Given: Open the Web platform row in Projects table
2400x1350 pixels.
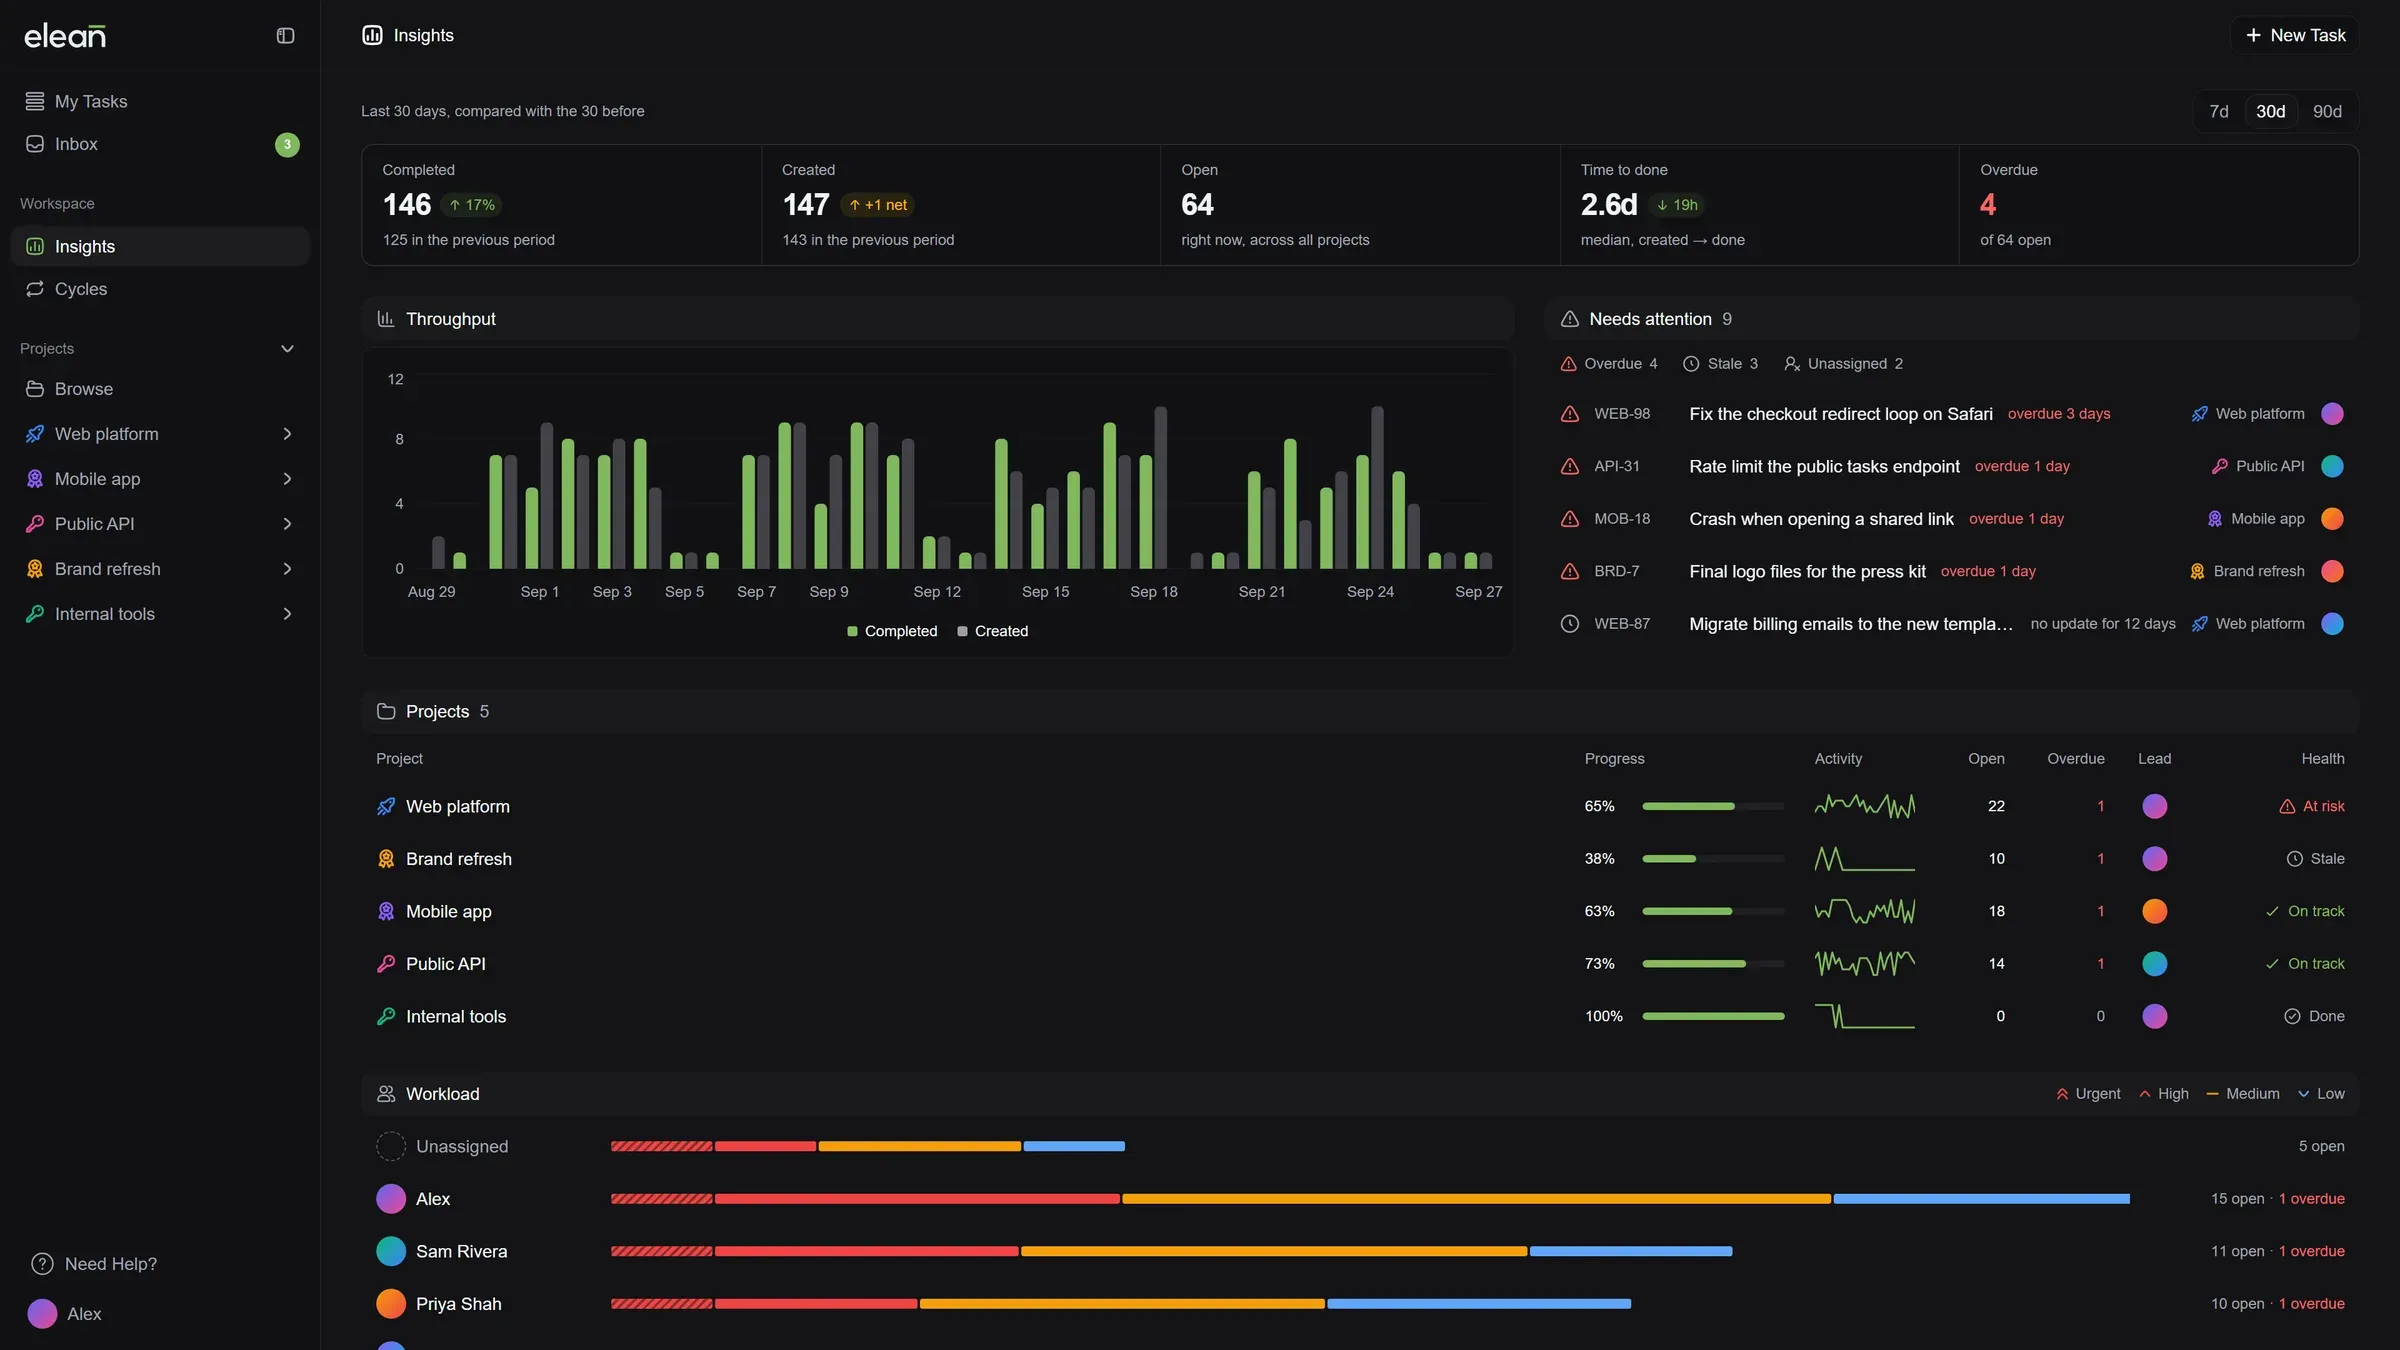Looking at the screenshot, I should pos(1360,806).
